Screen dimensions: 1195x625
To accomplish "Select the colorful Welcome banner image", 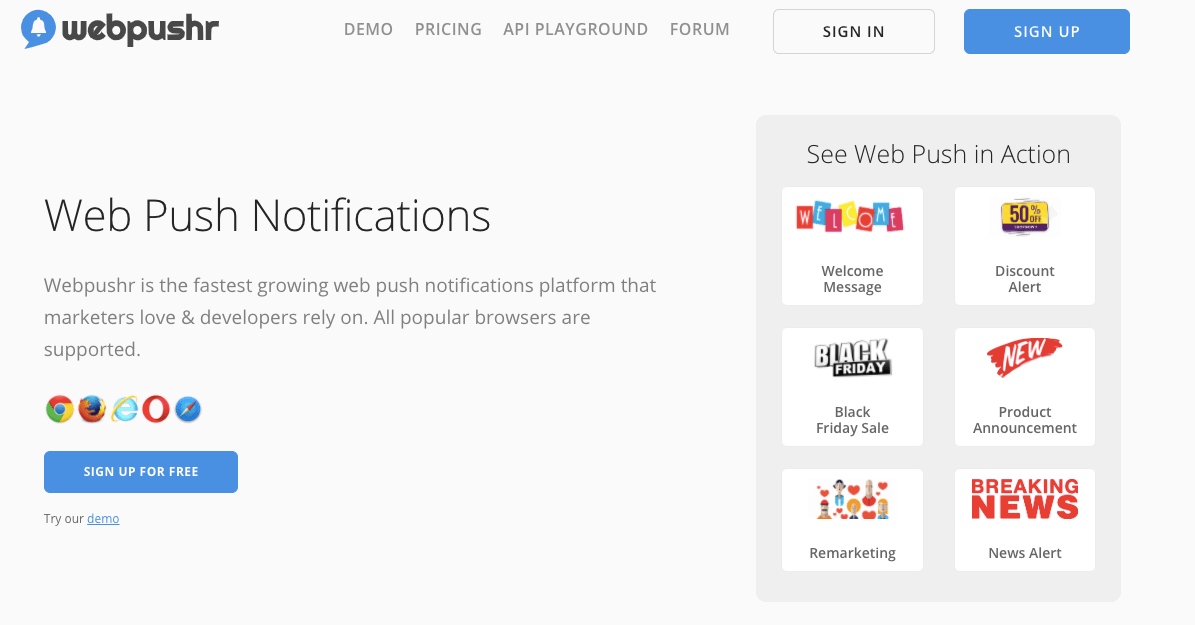I will click(850, 217).
